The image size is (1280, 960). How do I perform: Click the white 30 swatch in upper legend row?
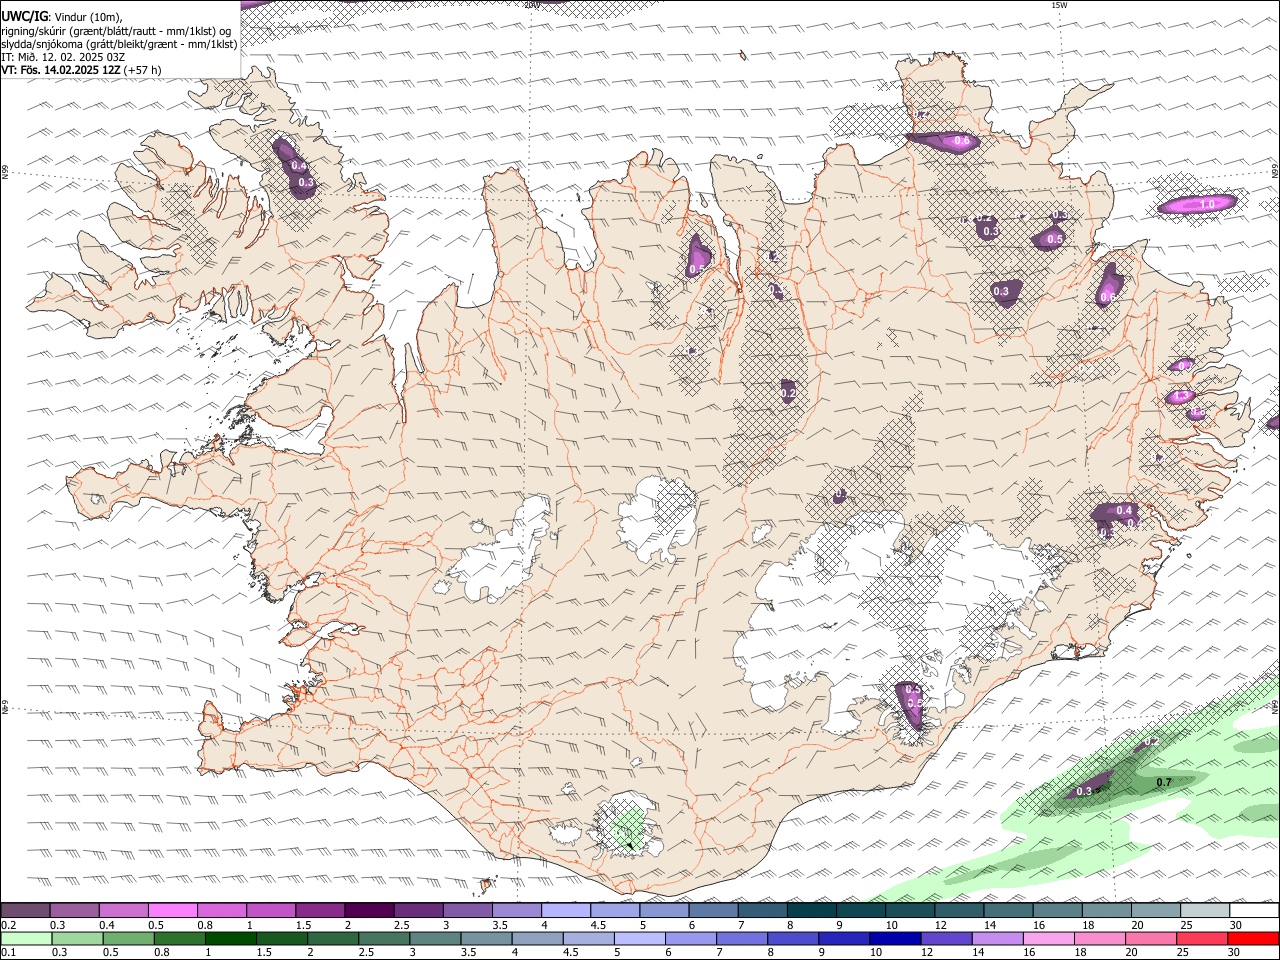pyautogui.click(x=1254, y=911)
